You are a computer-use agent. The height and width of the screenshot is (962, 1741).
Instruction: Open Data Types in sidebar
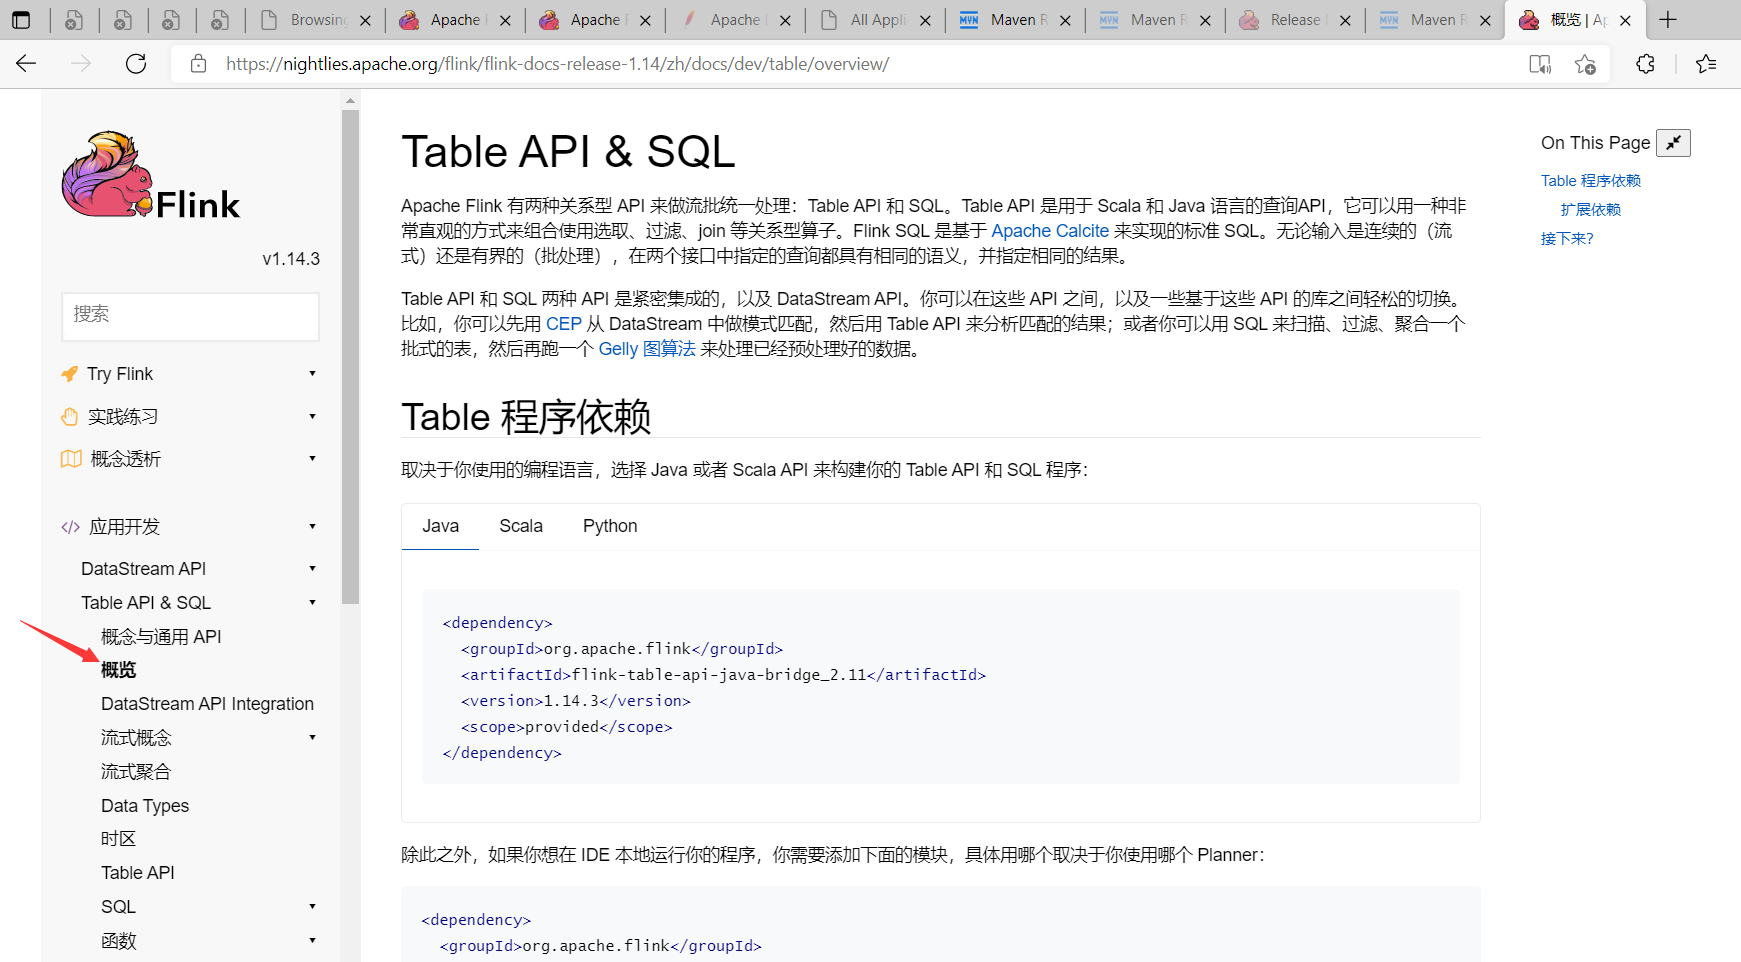click(145, 806)
